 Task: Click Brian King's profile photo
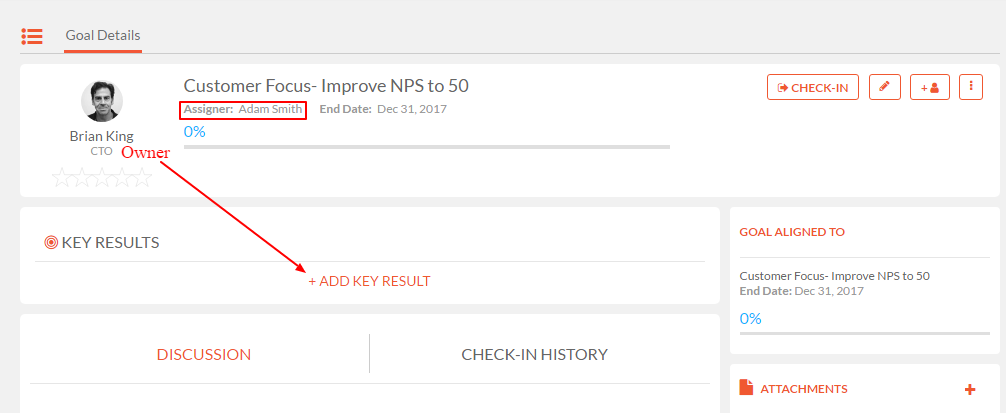[x=102, y=101]
